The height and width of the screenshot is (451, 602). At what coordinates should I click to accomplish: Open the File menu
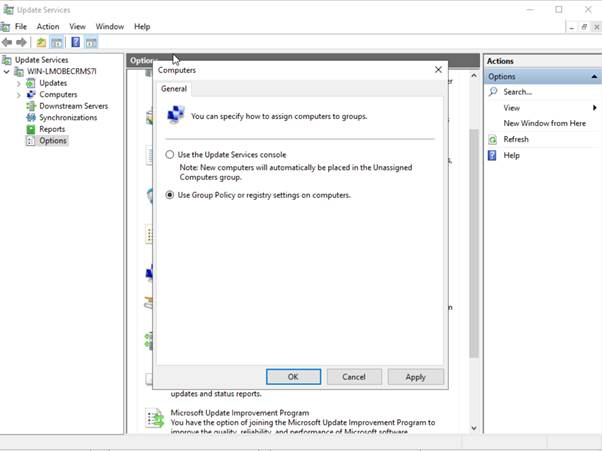[x=21, y=26]
